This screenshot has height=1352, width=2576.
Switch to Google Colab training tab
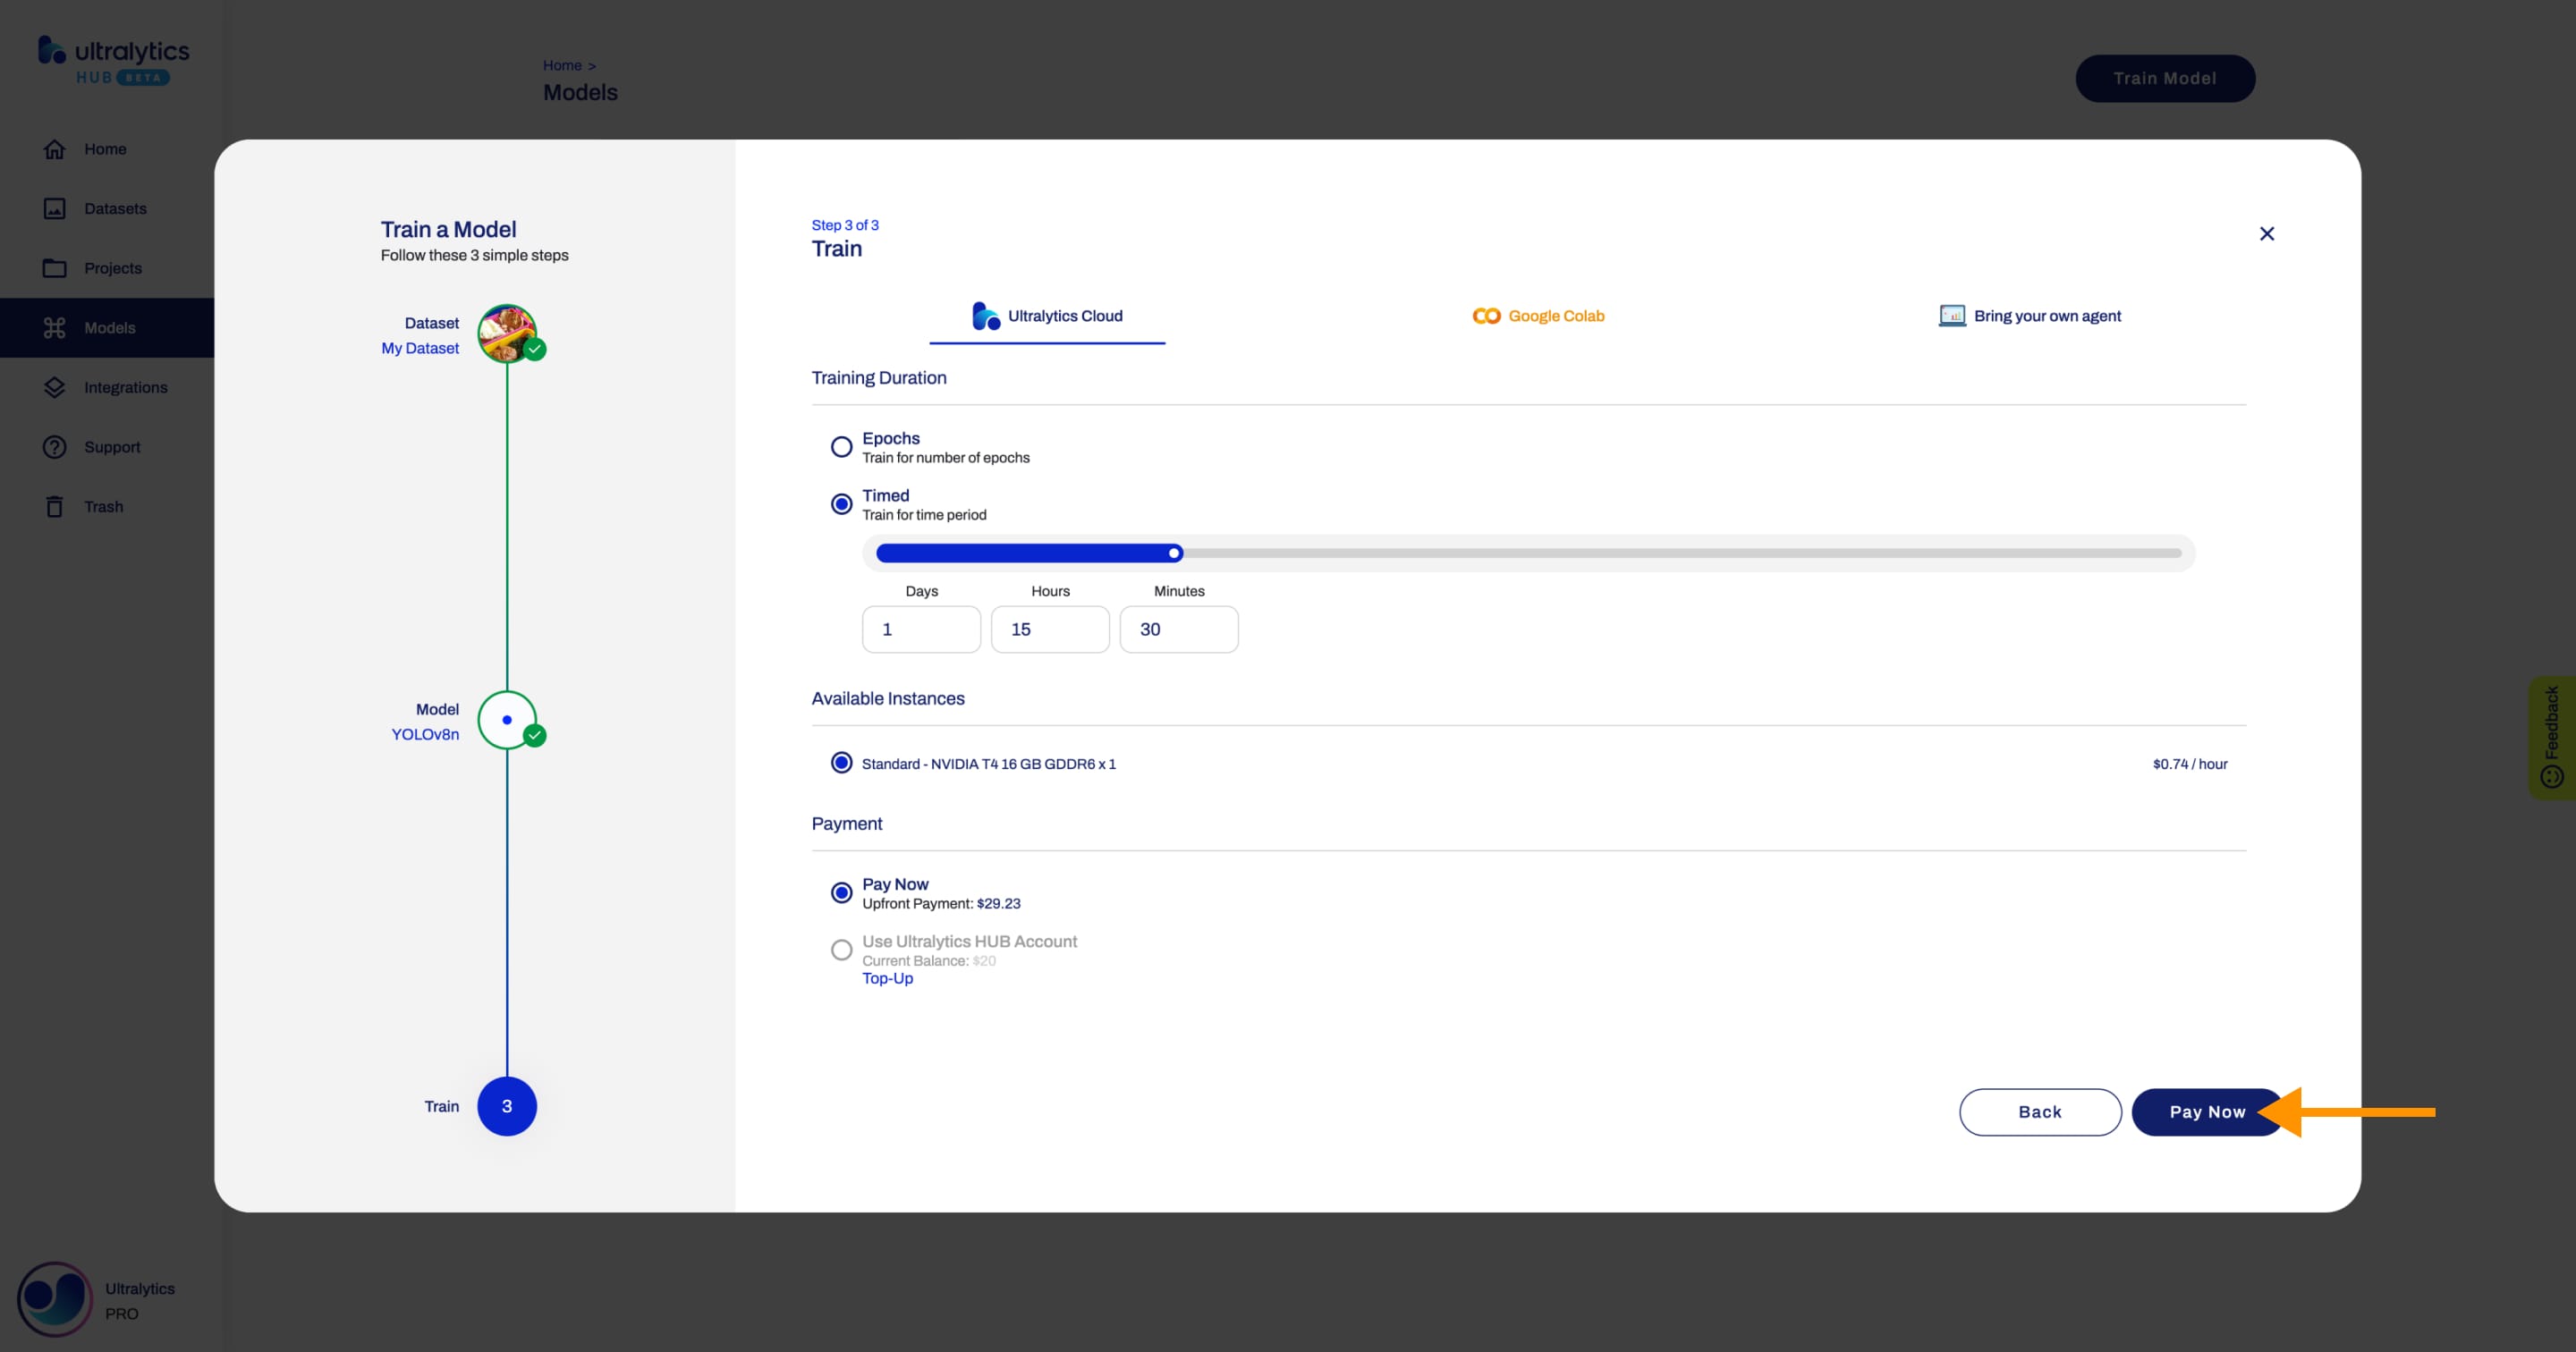pos(1535,315)
